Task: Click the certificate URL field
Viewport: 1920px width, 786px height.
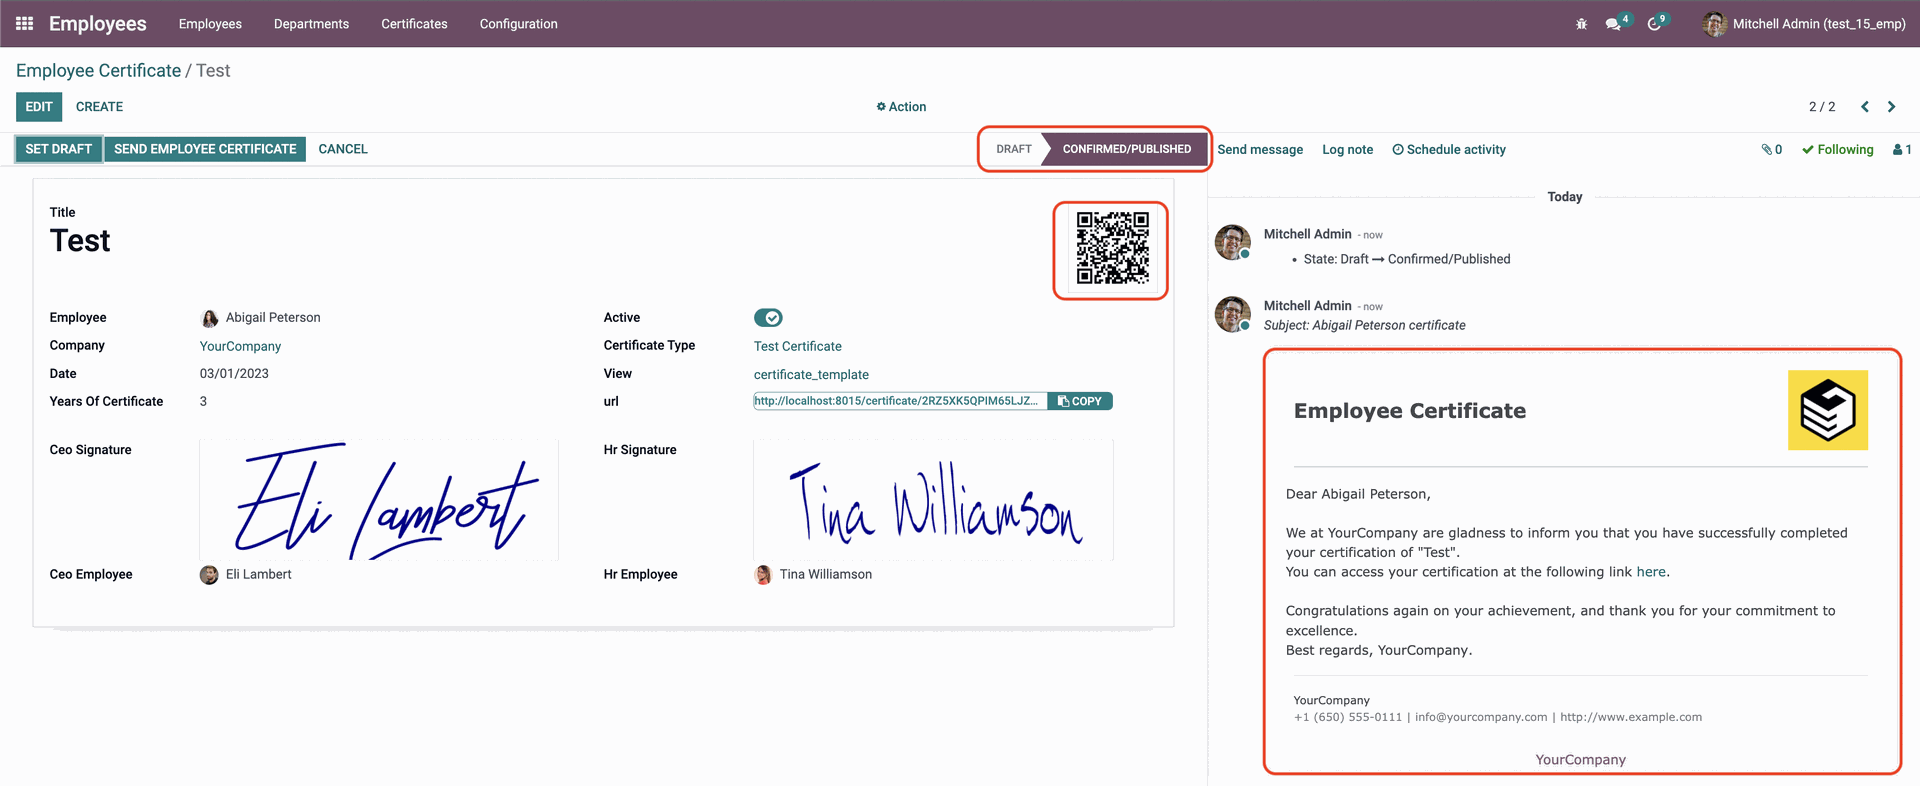Action: [900, 401]
